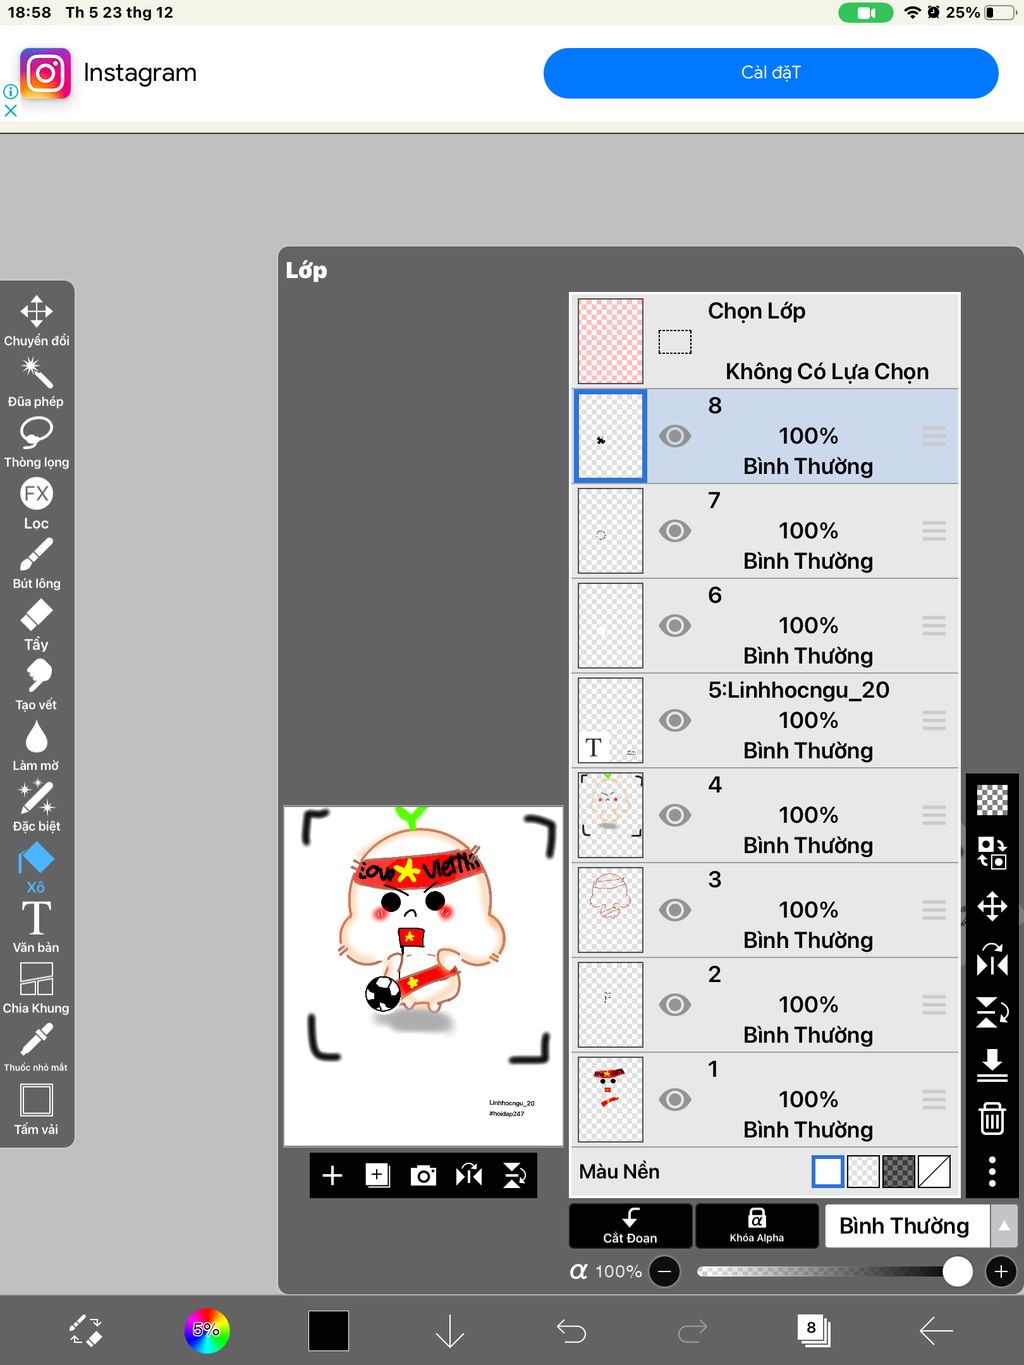Open the rainbow color wheel picker
Screen dimensions: 1024x1365
tap(207, 1330)
